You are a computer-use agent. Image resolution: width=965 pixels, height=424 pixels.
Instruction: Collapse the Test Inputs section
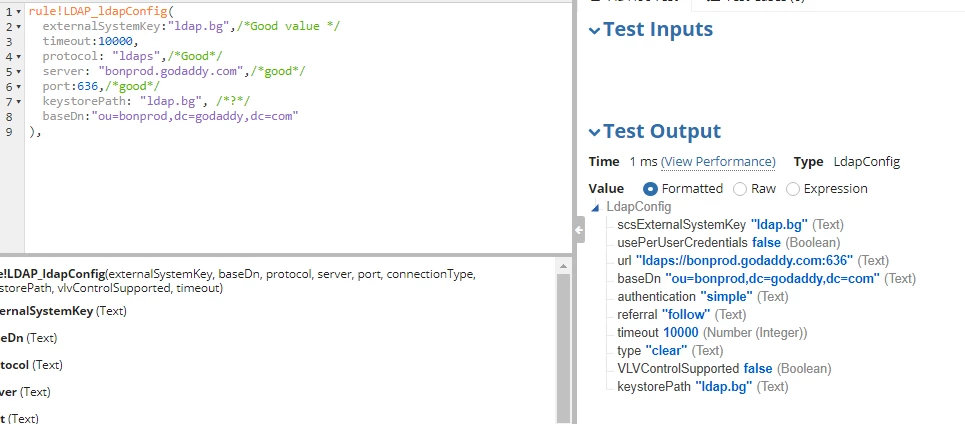click(x=594, y=30)
